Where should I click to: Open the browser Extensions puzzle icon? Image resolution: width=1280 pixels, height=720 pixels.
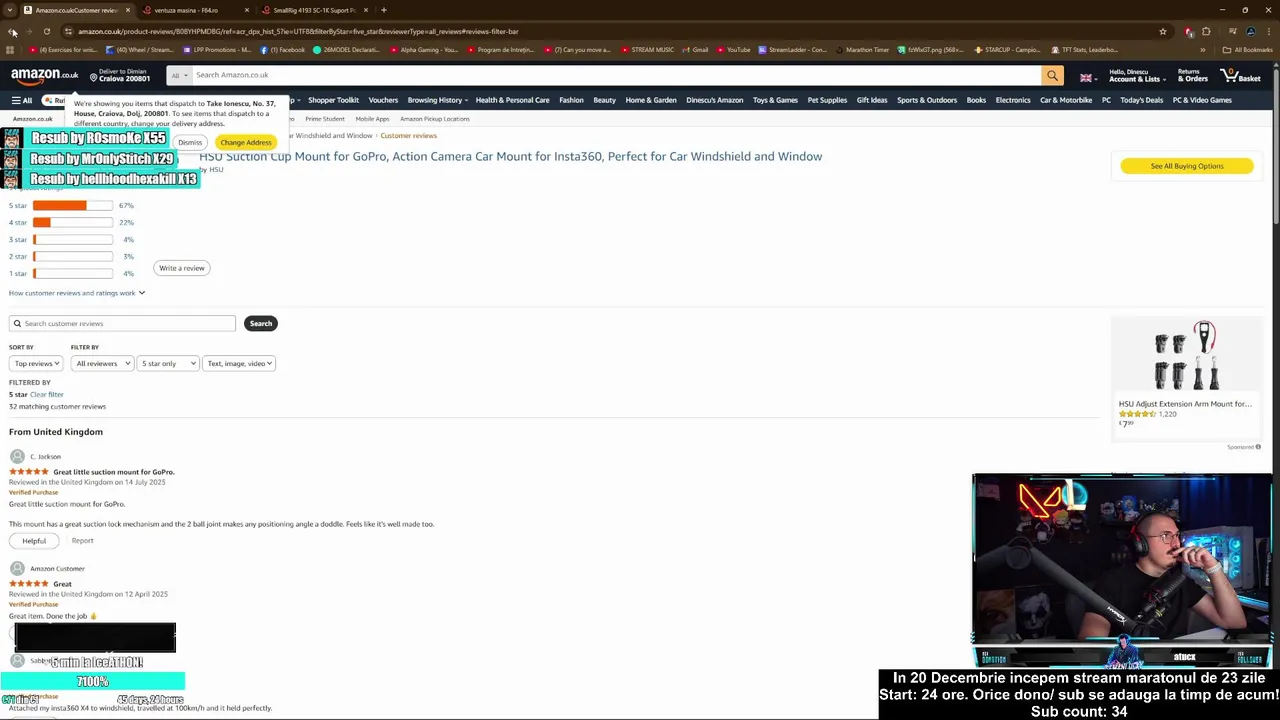1206,32
